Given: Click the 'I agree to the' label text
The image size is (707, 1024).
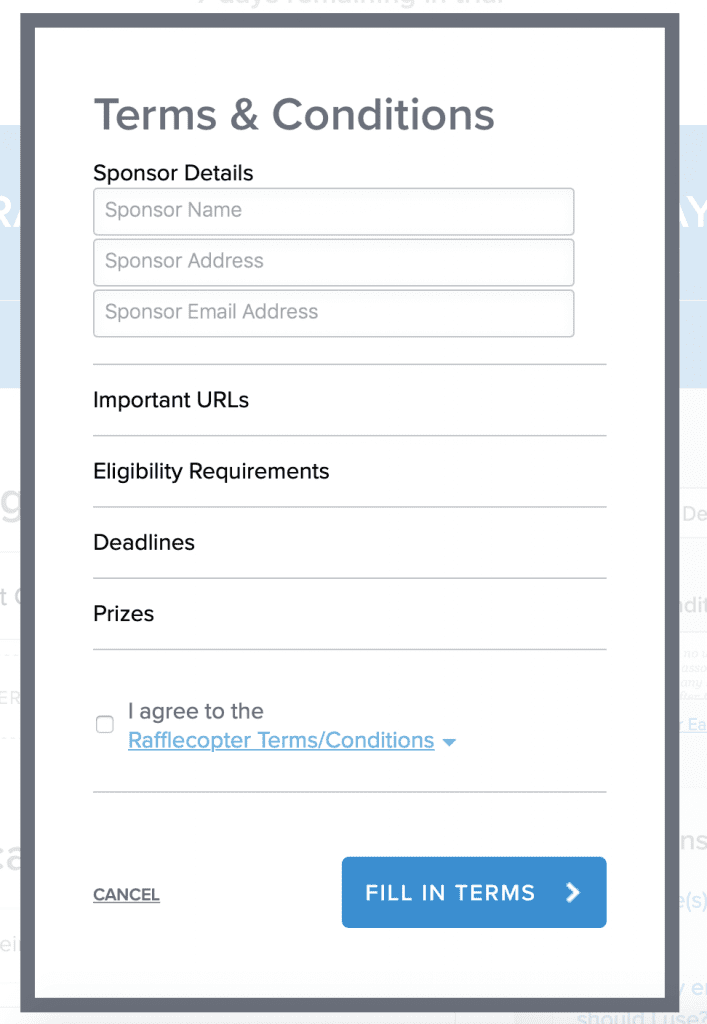Looking at the screenshot, I should coord(196,712).
